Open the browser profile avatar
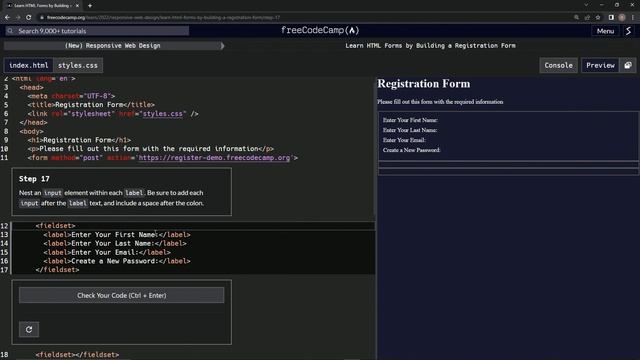The height and width of the screenshot is (360, 640). click(622, 18)
